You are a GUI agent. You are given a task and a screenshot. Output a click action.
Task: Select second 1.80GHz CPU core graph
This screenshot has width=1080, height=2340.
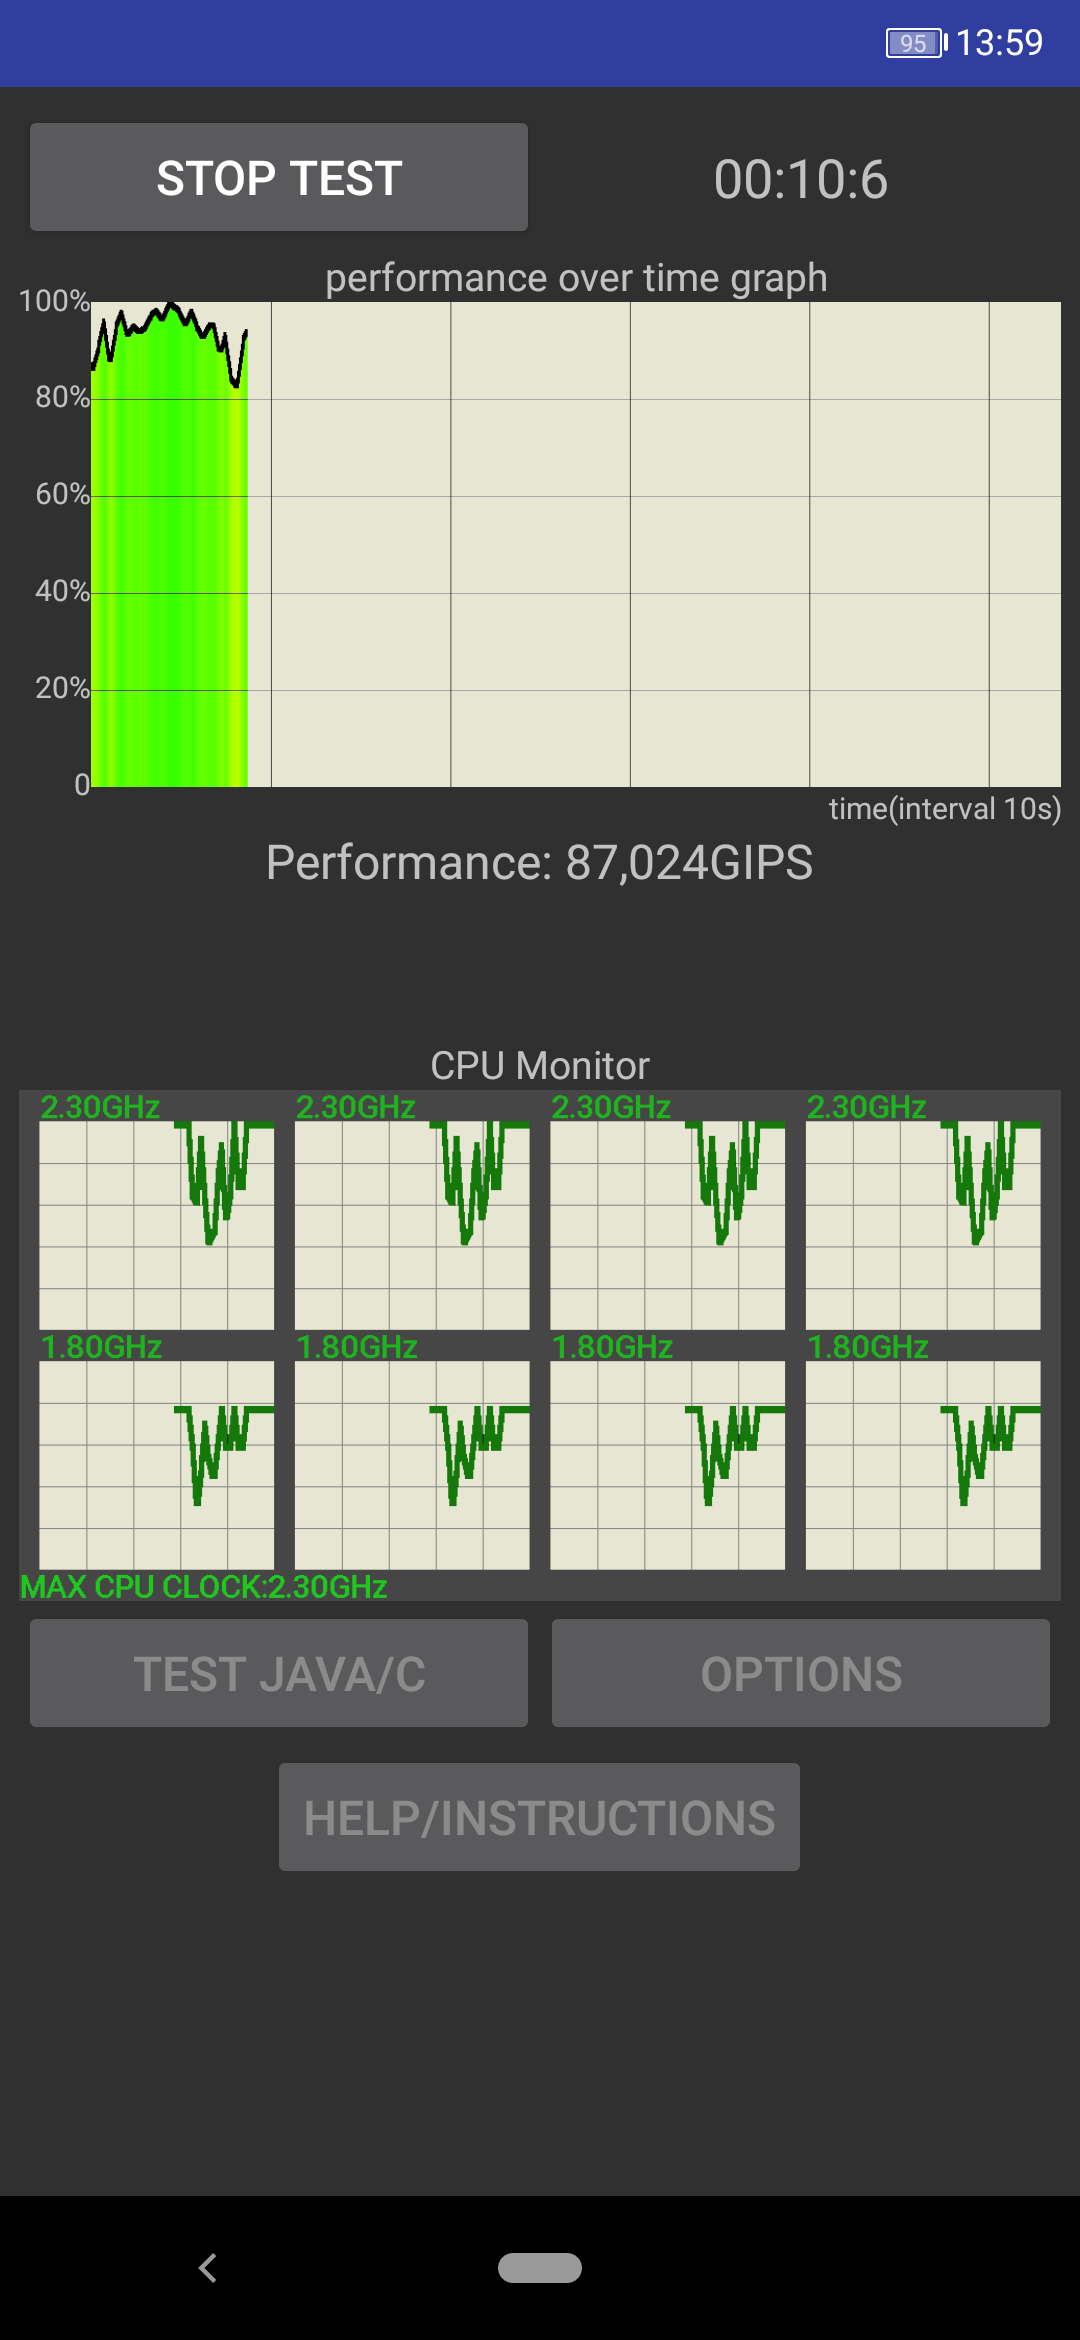pos(412,1465)
